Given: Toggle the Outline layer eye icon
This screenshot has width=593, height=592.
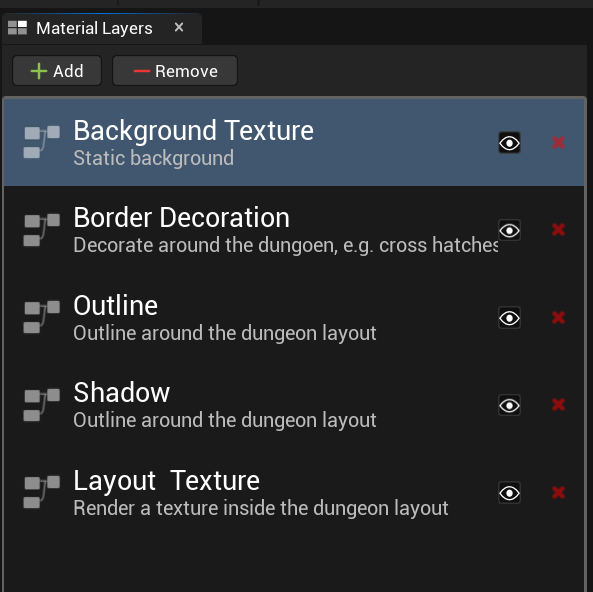Looking at the screenshot, I should coord(509,318).
